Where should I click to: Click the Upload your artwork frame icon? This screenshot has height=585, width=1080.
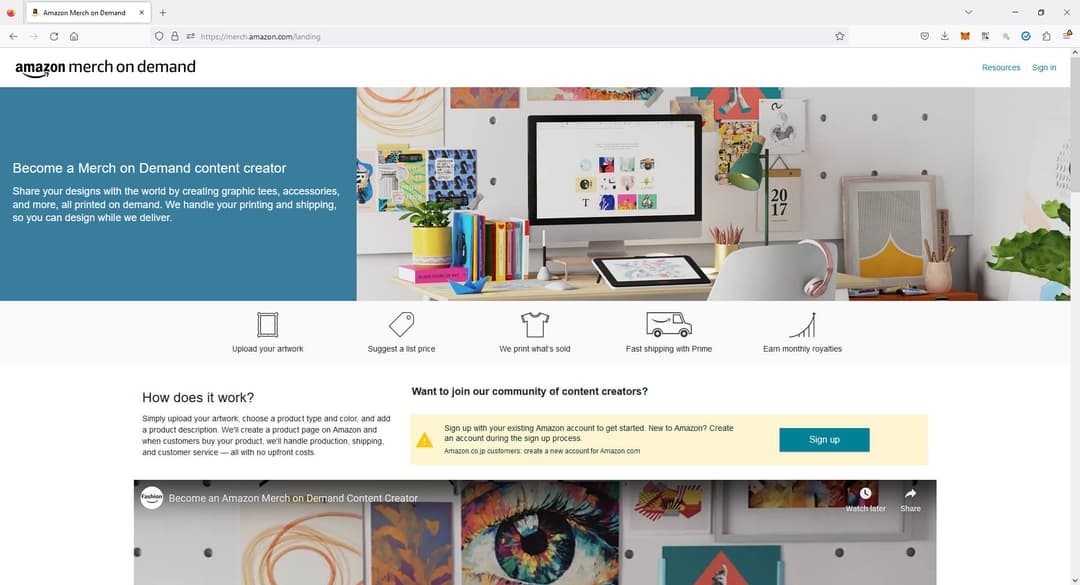267,325
